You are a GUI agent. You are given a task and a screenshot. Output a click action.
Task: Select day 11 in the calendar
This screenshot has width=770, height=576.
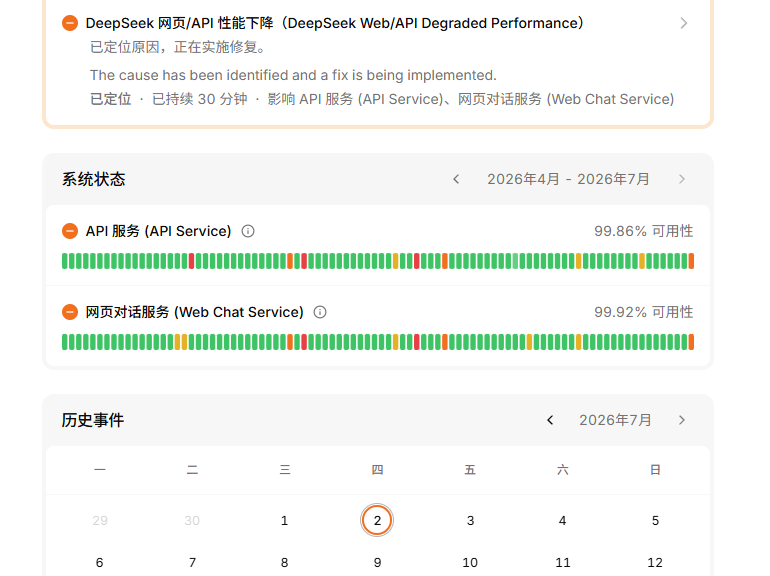point(562,562)
